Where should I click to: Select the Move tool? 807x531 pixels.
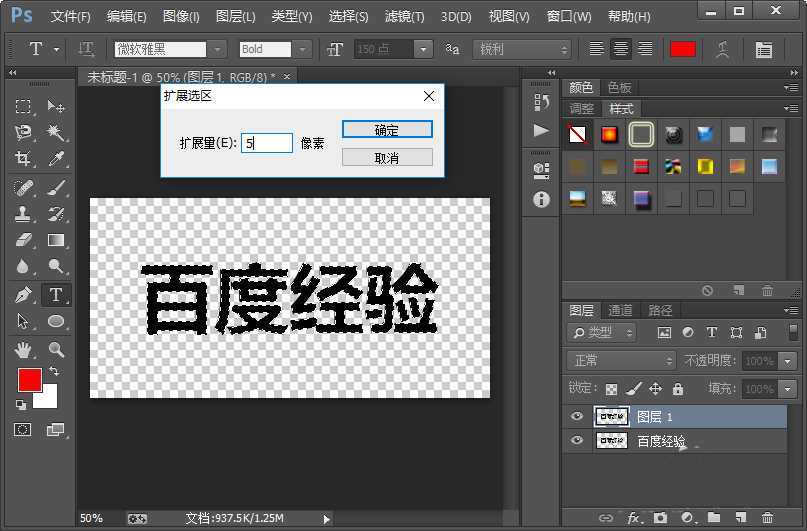[x=56, y=107]
